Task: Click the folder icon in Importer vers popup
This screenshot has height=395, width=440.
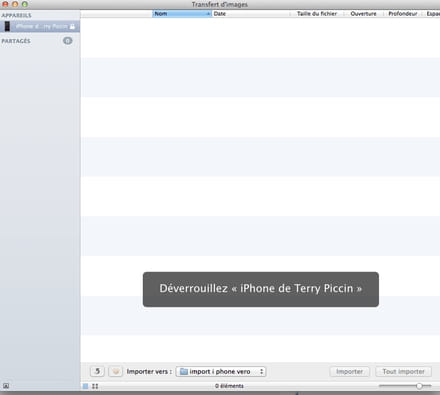Action: tap(184, 371)
